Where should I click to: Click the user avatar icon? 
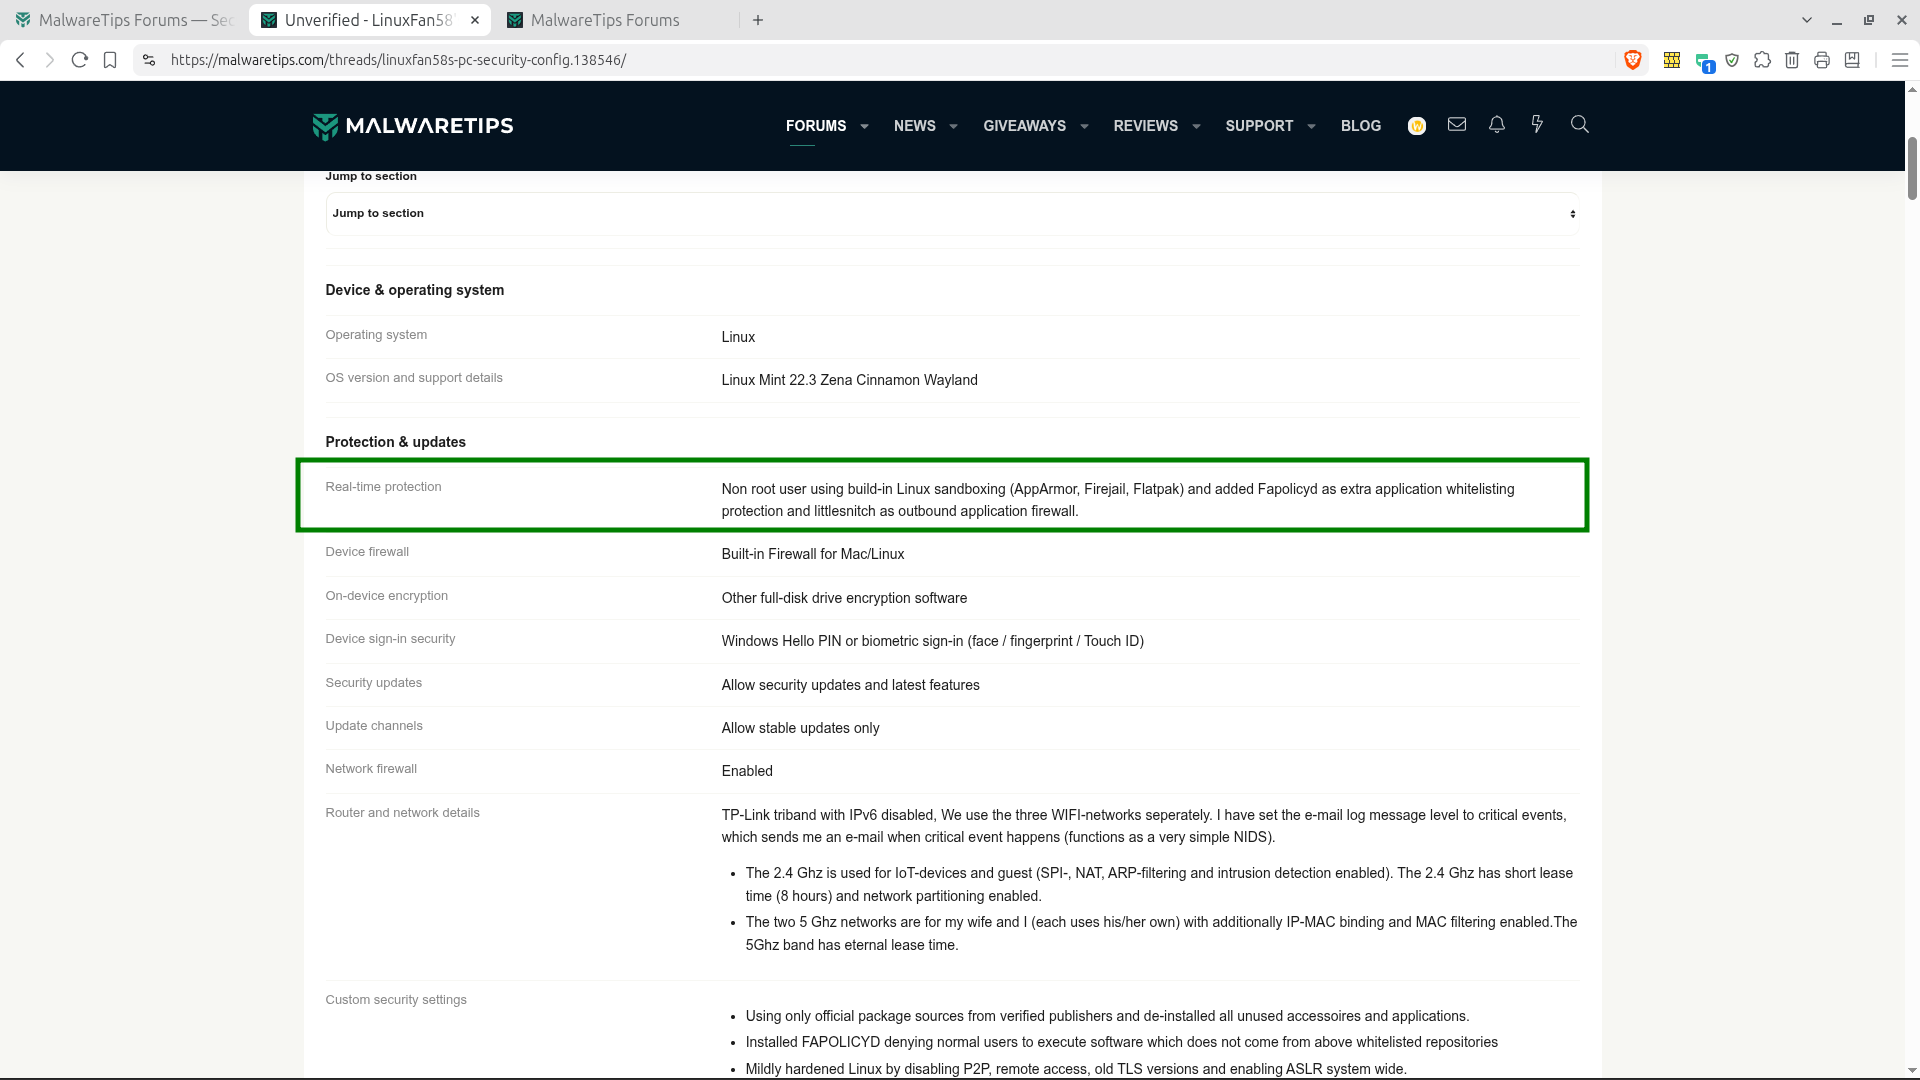(x=1417, y=126)
